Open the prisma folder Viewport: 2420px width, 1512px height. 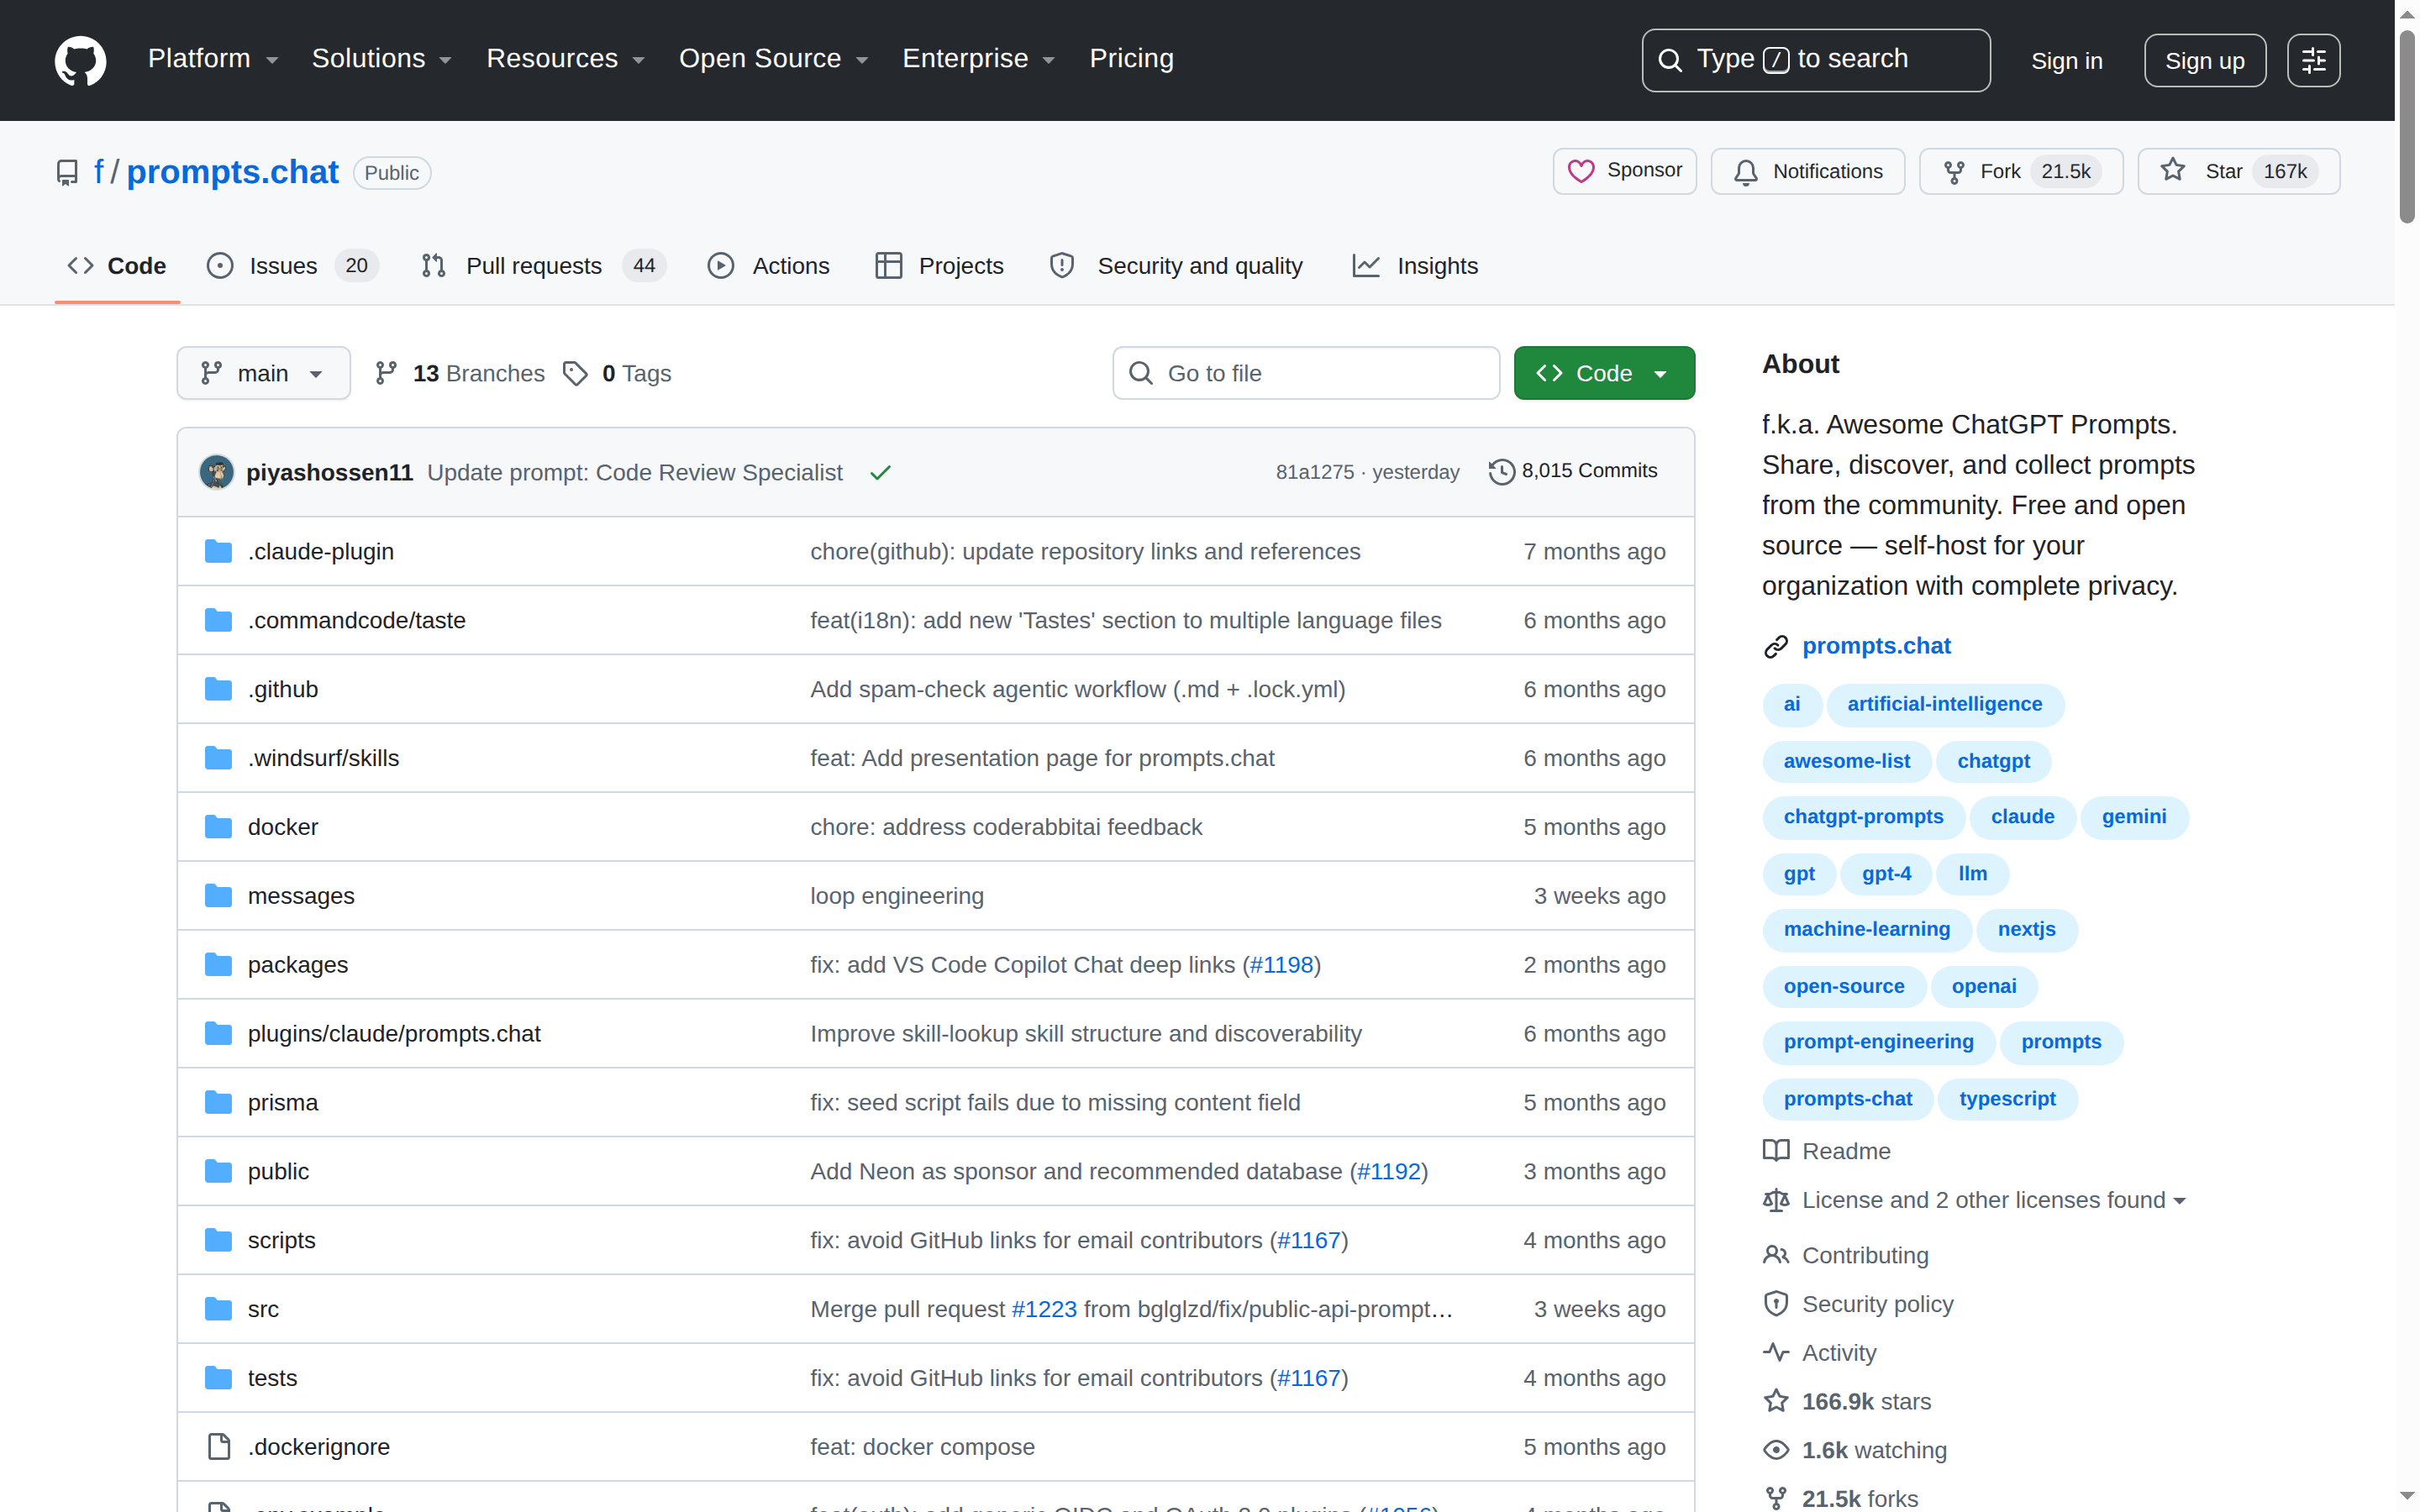(282, 1102)
